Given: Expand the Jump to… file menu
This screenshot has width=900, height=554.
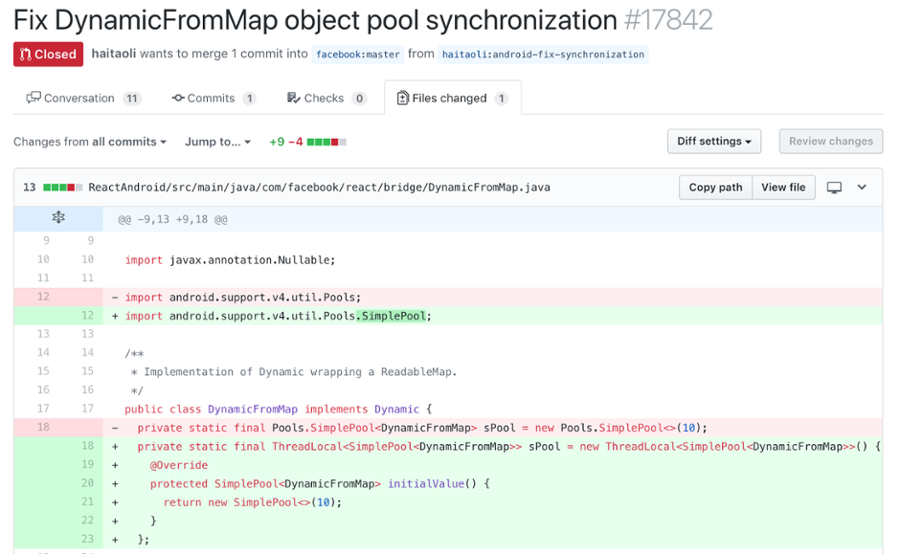Looking at the screenshot, I should point(218,142).
